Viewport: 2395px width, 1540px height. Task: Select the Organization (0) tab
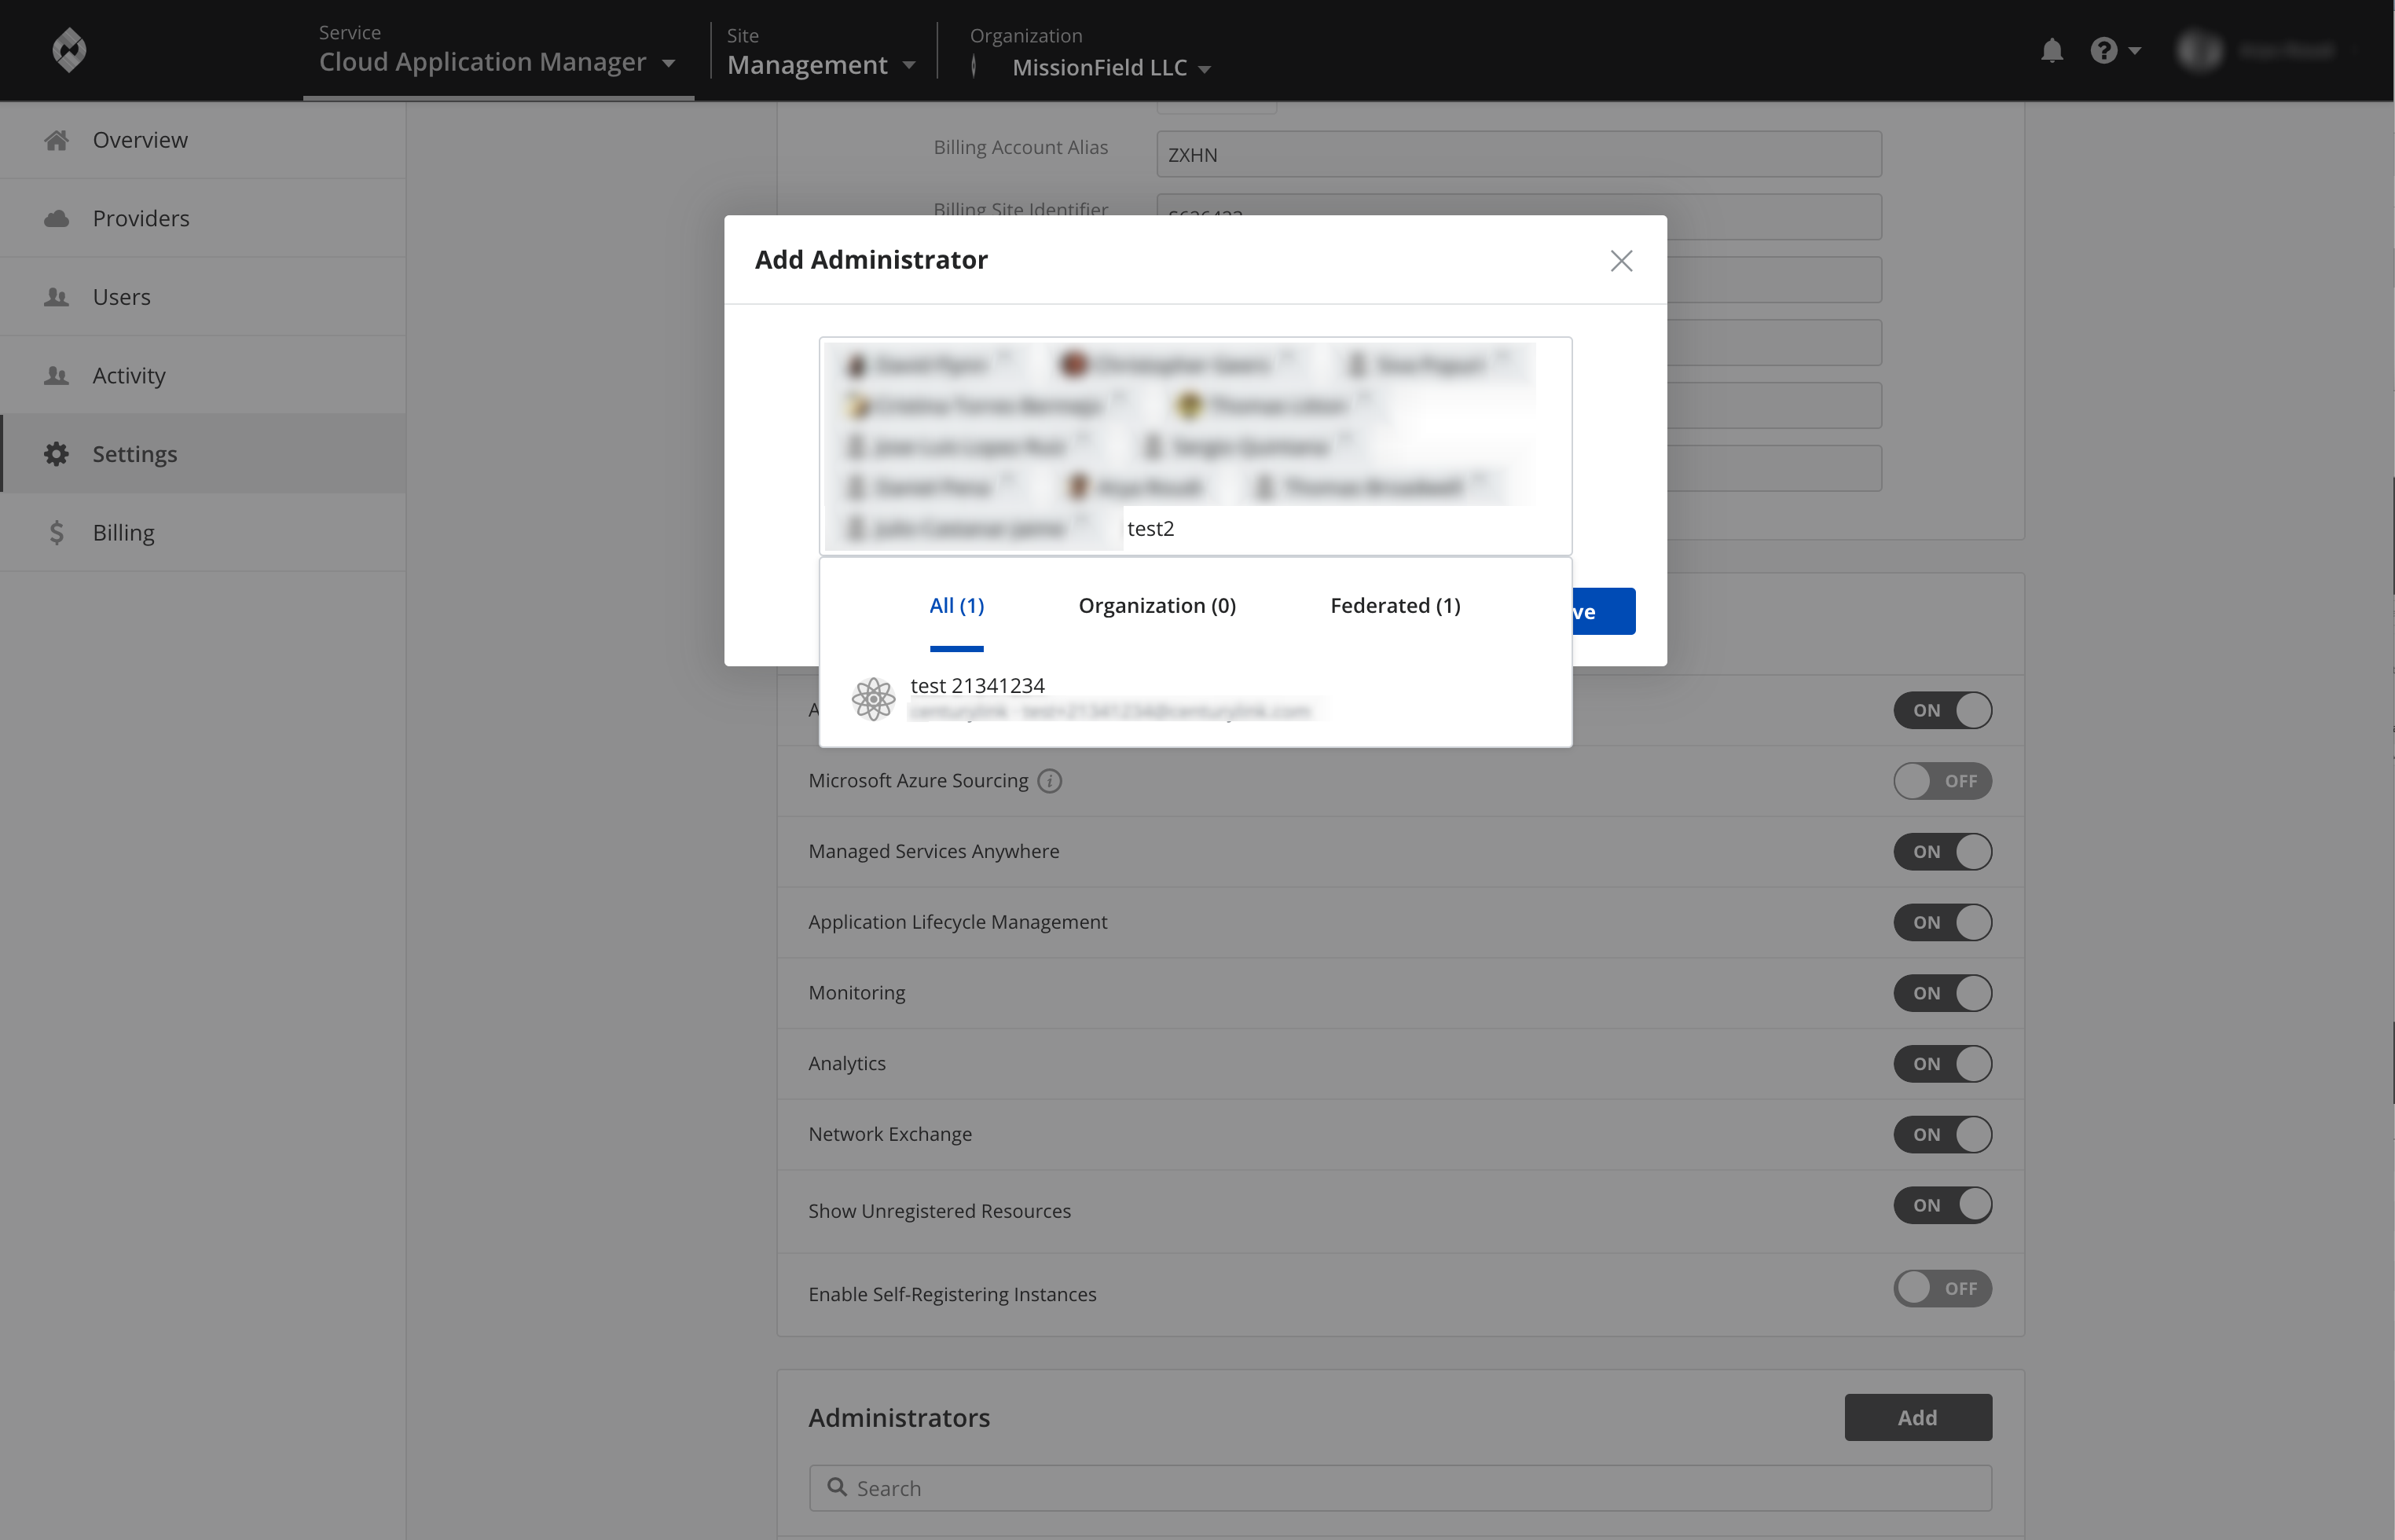coord(1157,604)
